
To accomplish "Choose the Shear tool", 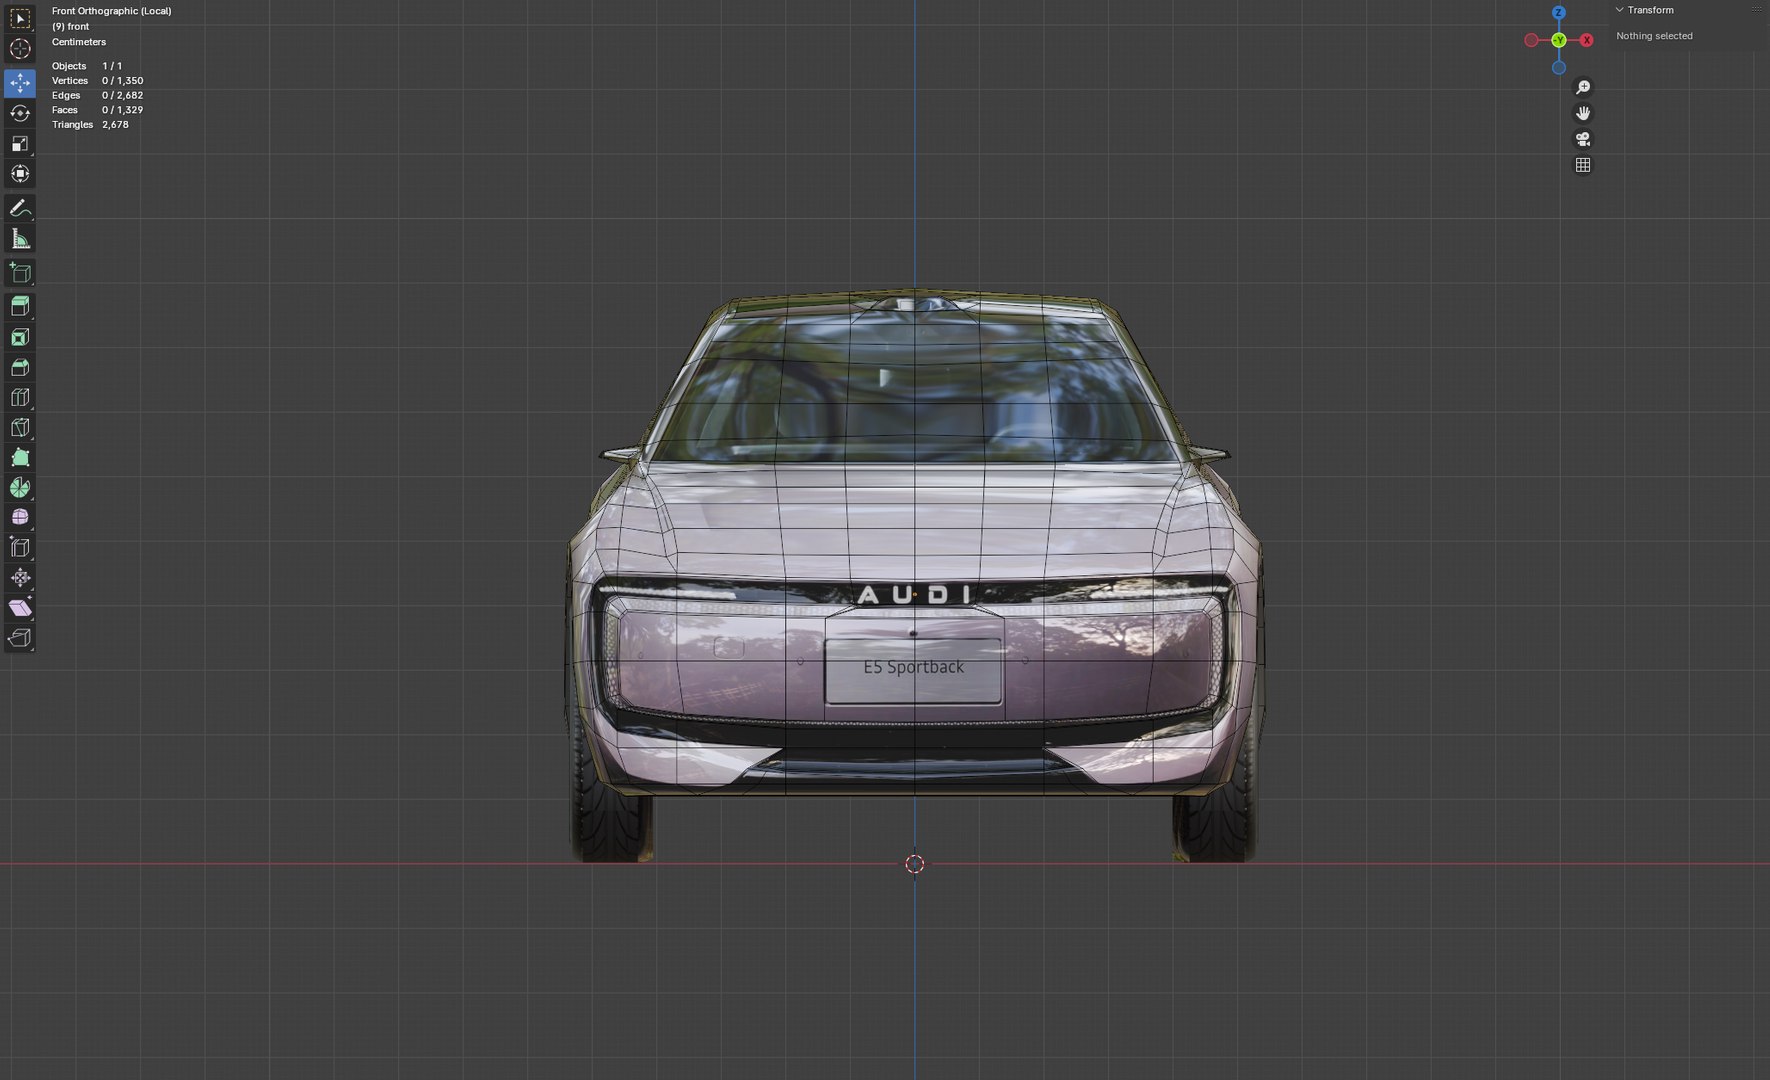I will click(x=20, y=607).
